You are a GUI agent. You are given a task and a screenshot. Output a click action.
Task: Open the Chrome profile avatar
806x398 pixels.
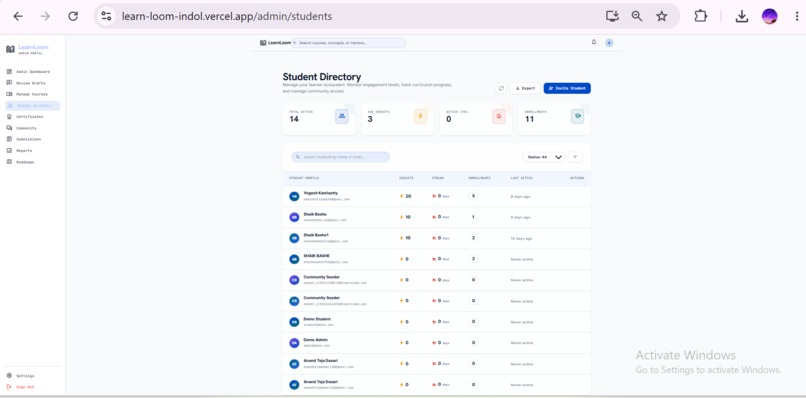click(x=769, y=16)
